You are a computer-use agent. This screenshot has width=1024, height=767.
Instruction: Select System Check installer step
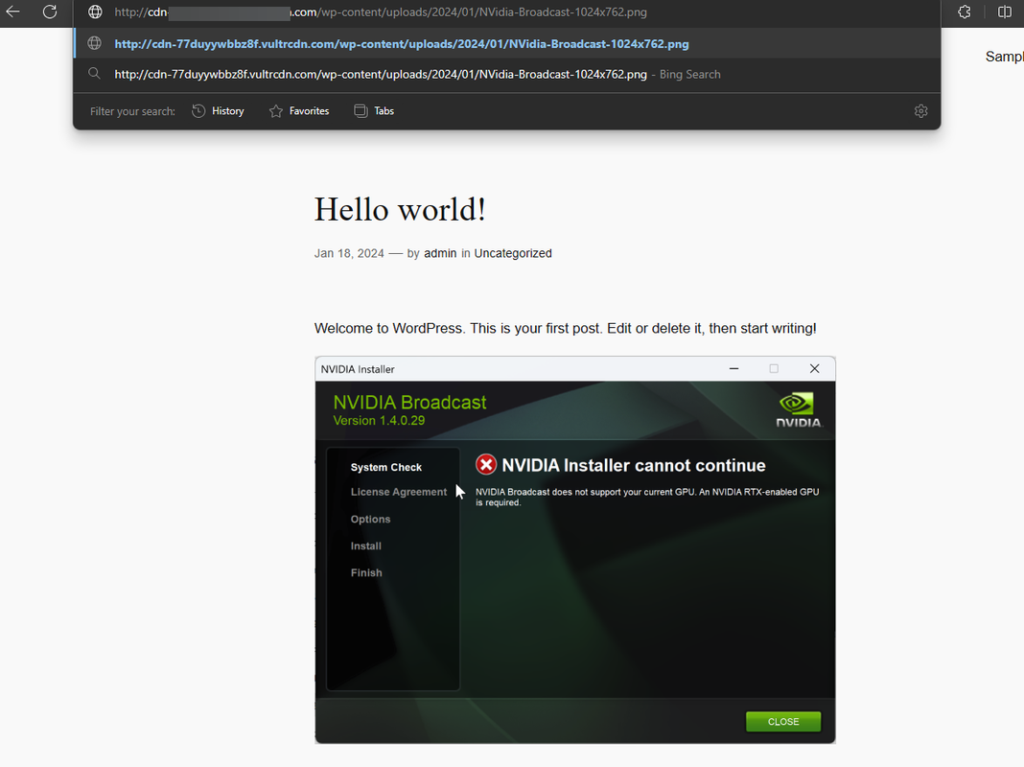(386, 467)
